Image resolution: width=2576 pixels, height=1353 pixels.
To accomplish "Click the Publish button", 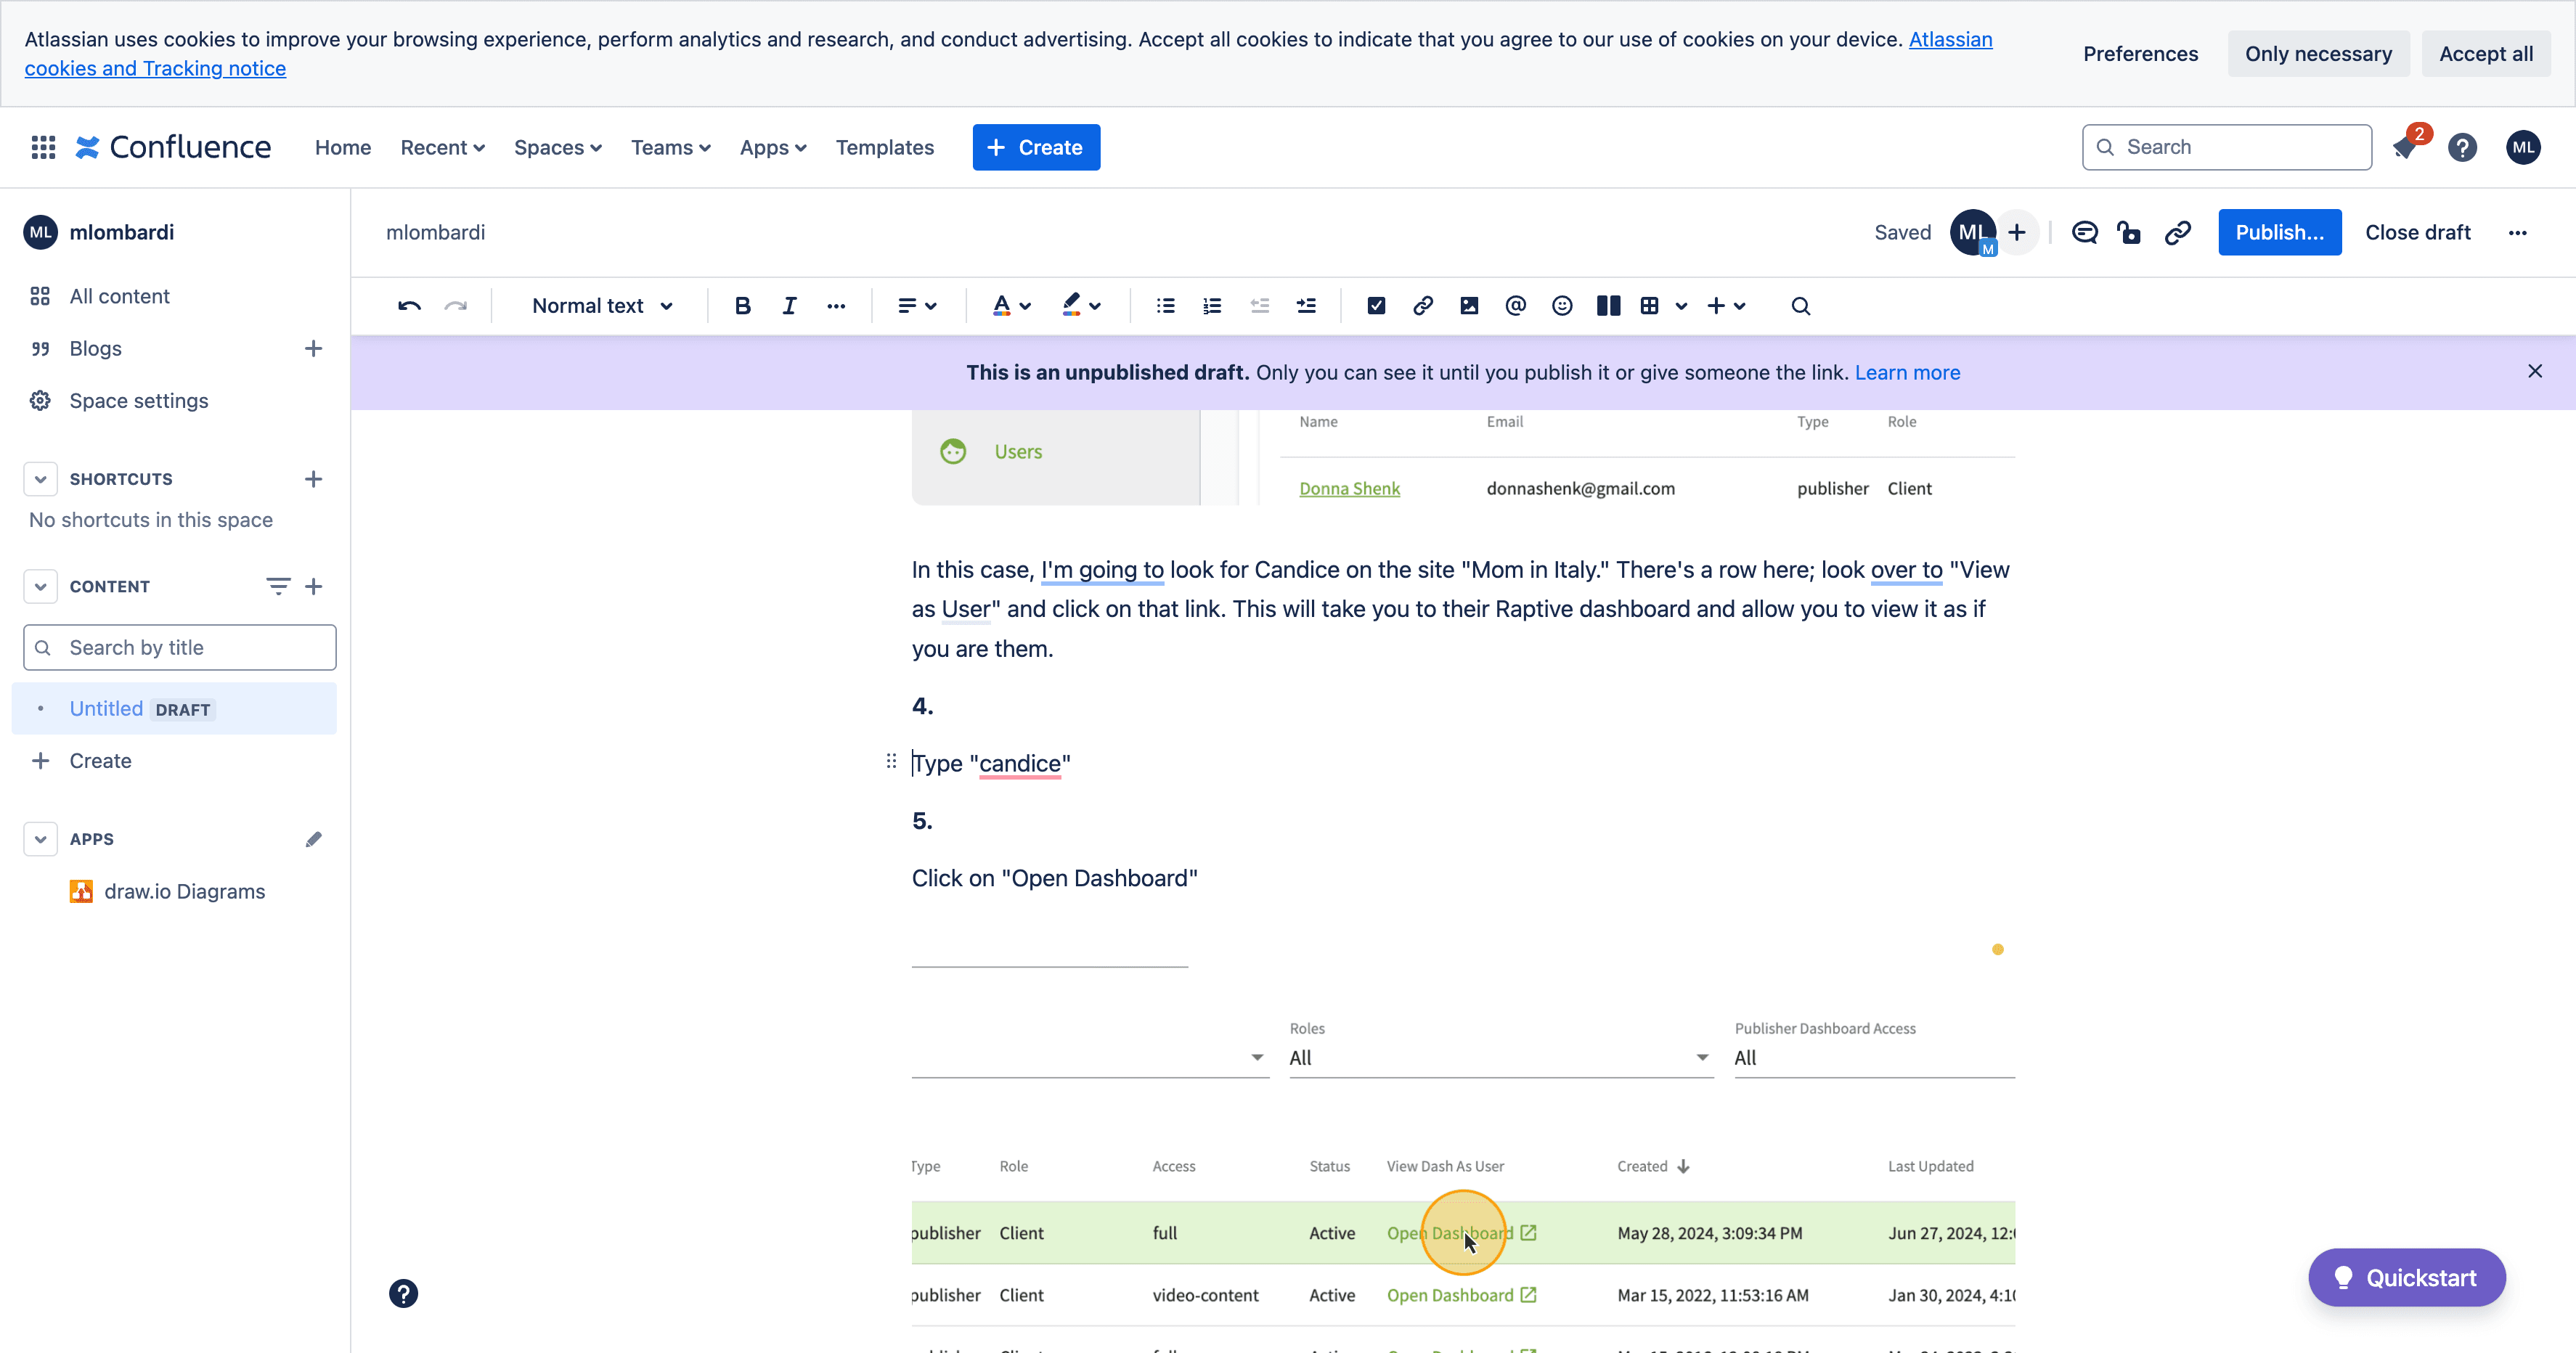I will (2279, 233).
